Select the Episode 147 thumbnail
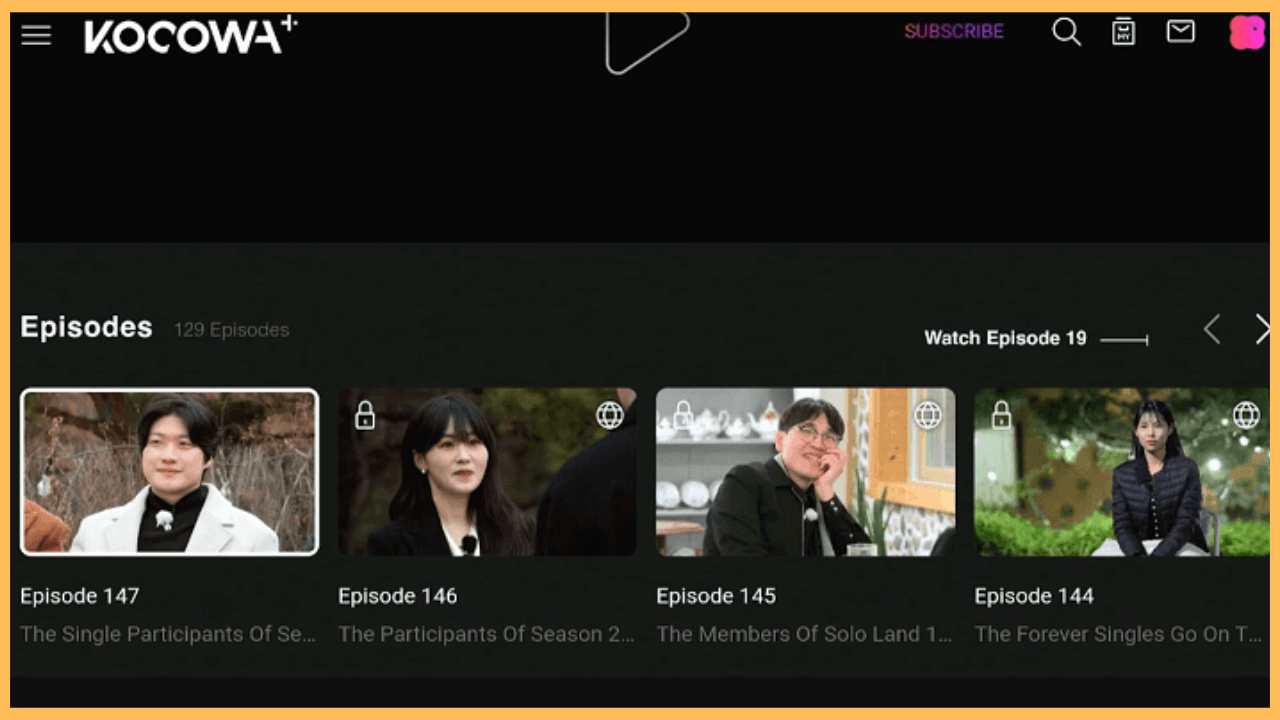 (x=169, y=471)
